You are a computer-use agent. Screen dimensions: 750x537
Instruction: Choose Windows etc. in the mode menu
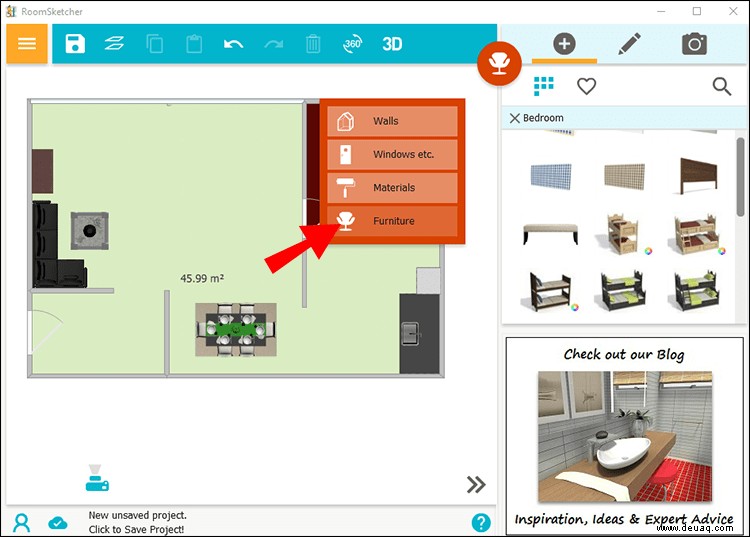pos(392,154)
